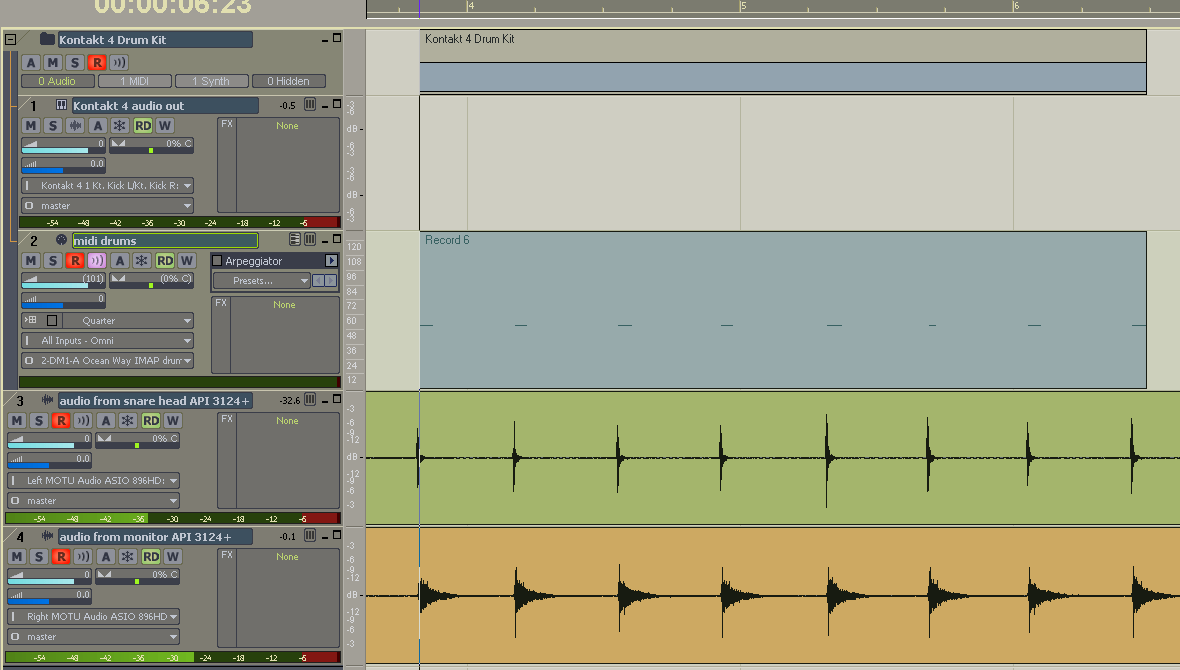
Task: Enable Write automation on audio from monitor track
Action: [x=172, y=557]
